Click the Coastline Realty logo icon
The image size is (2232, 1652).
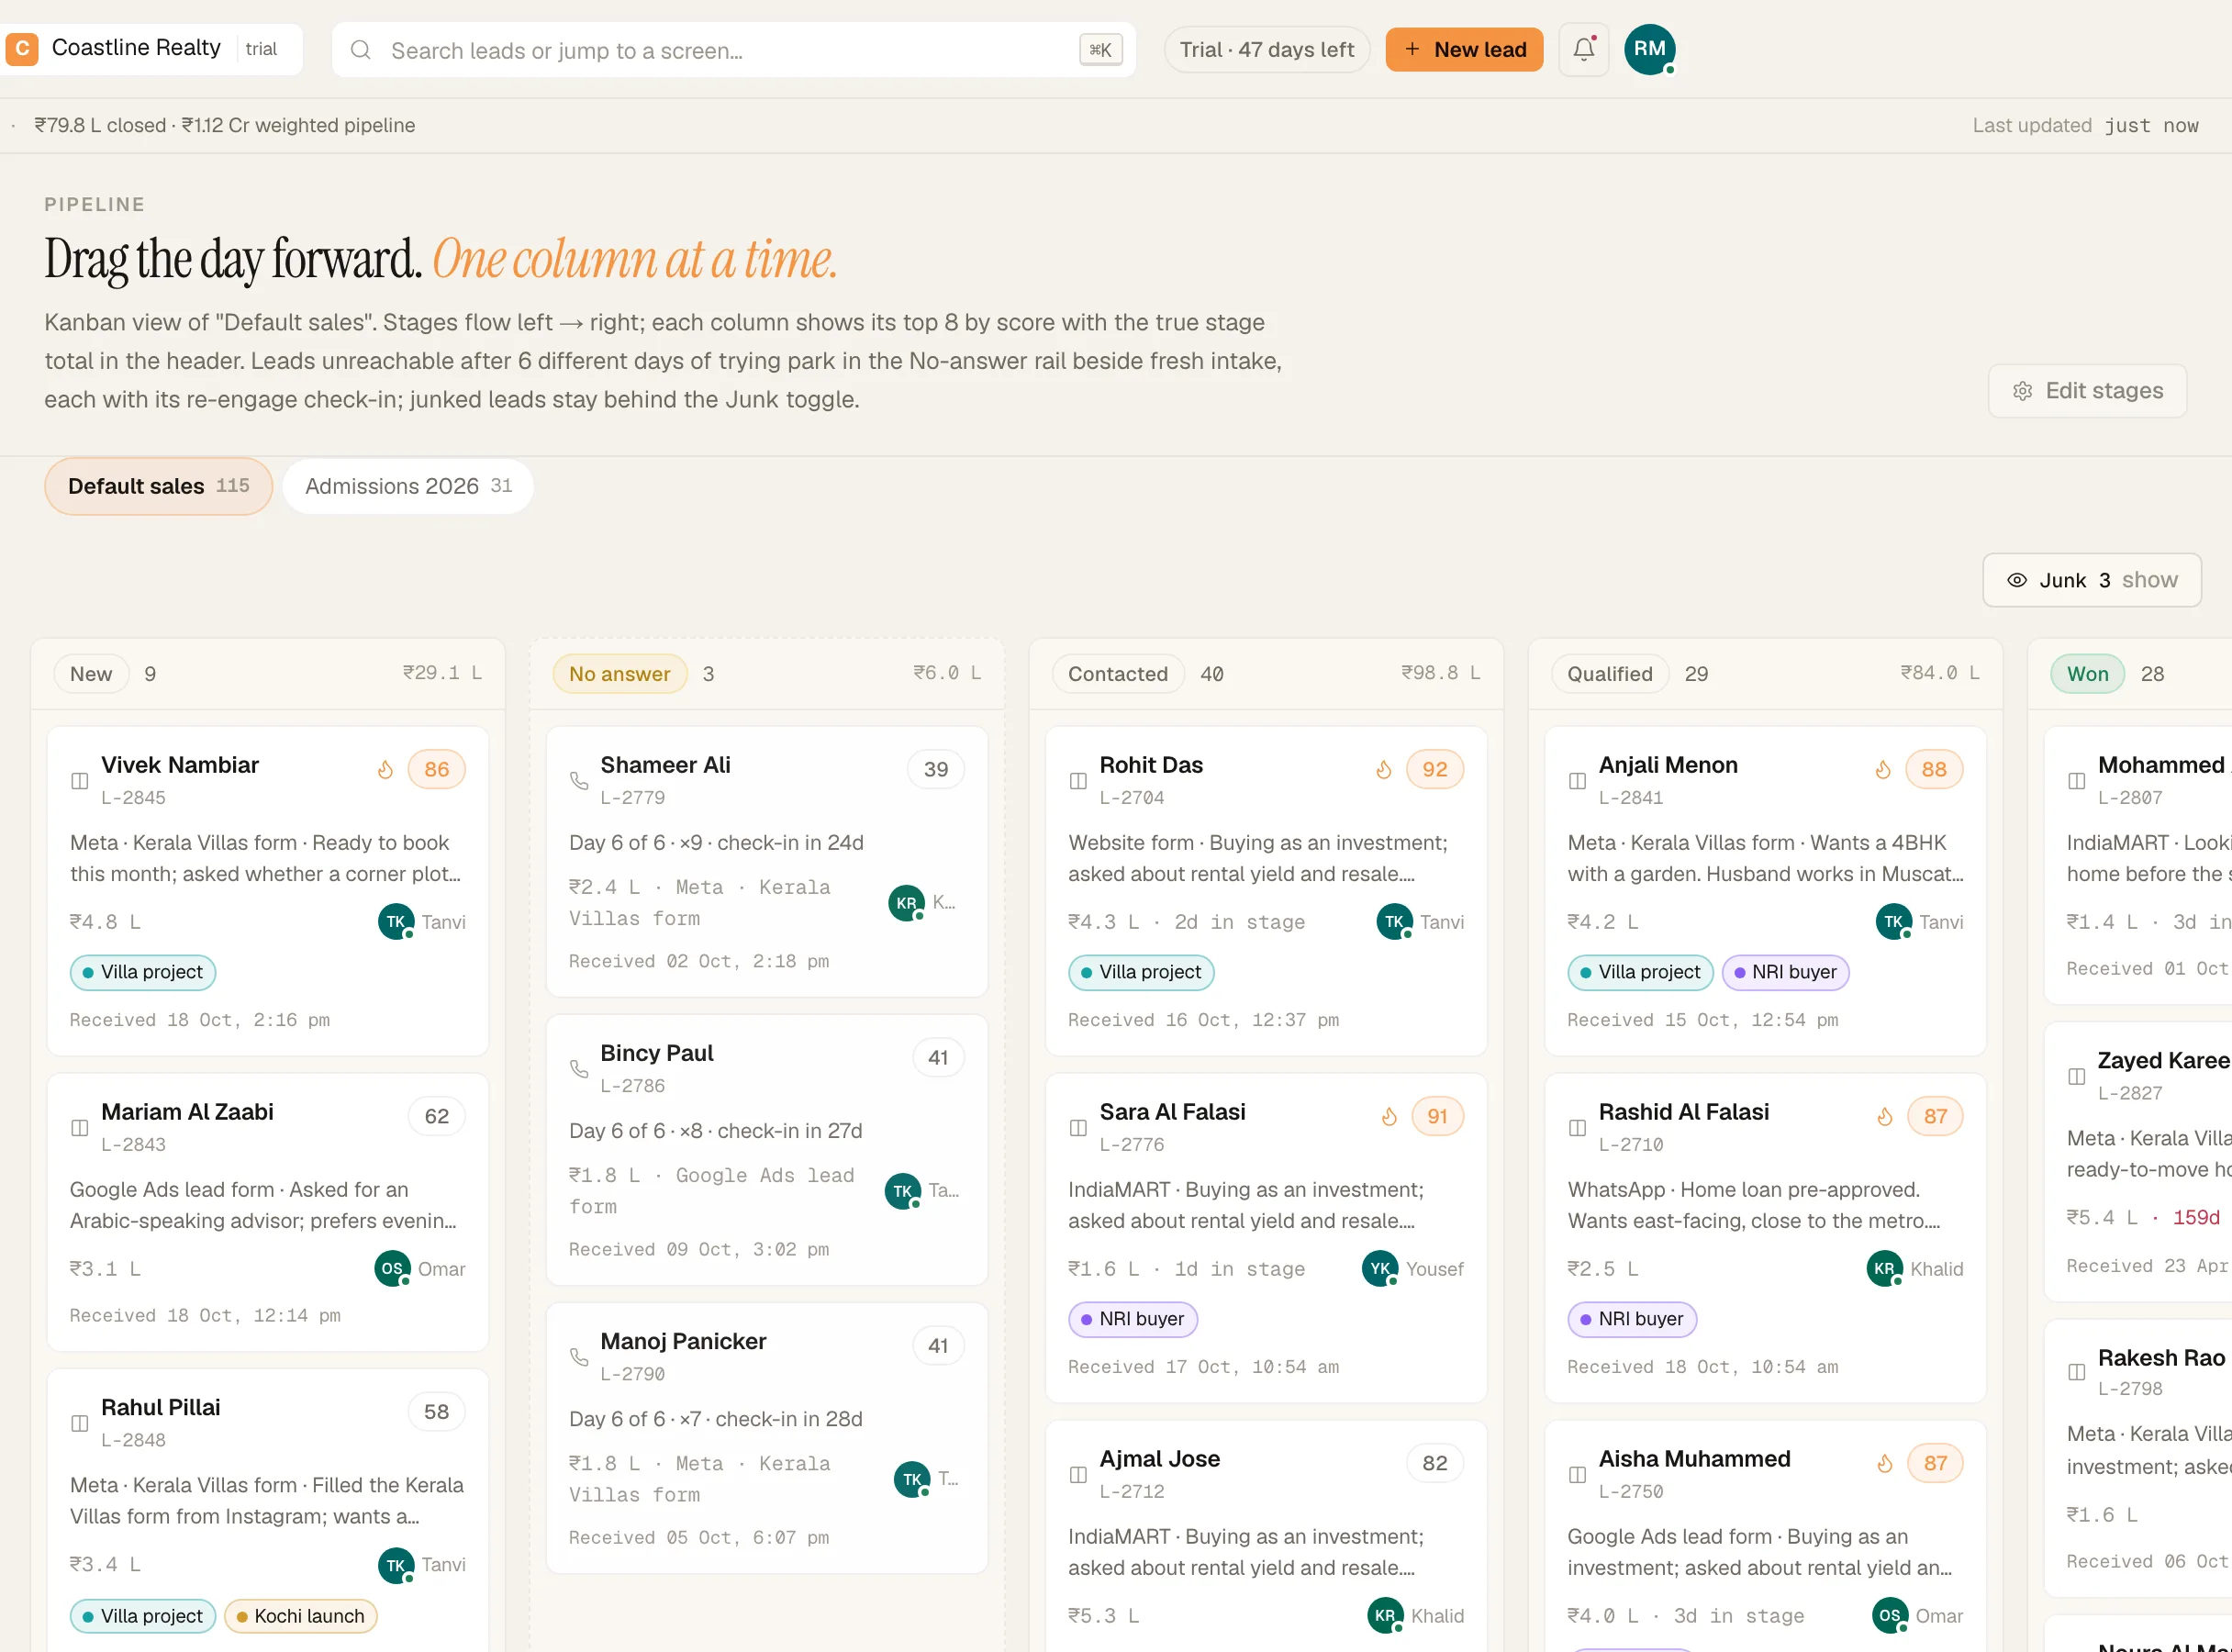pyautogui.click(x=22, y=48)
